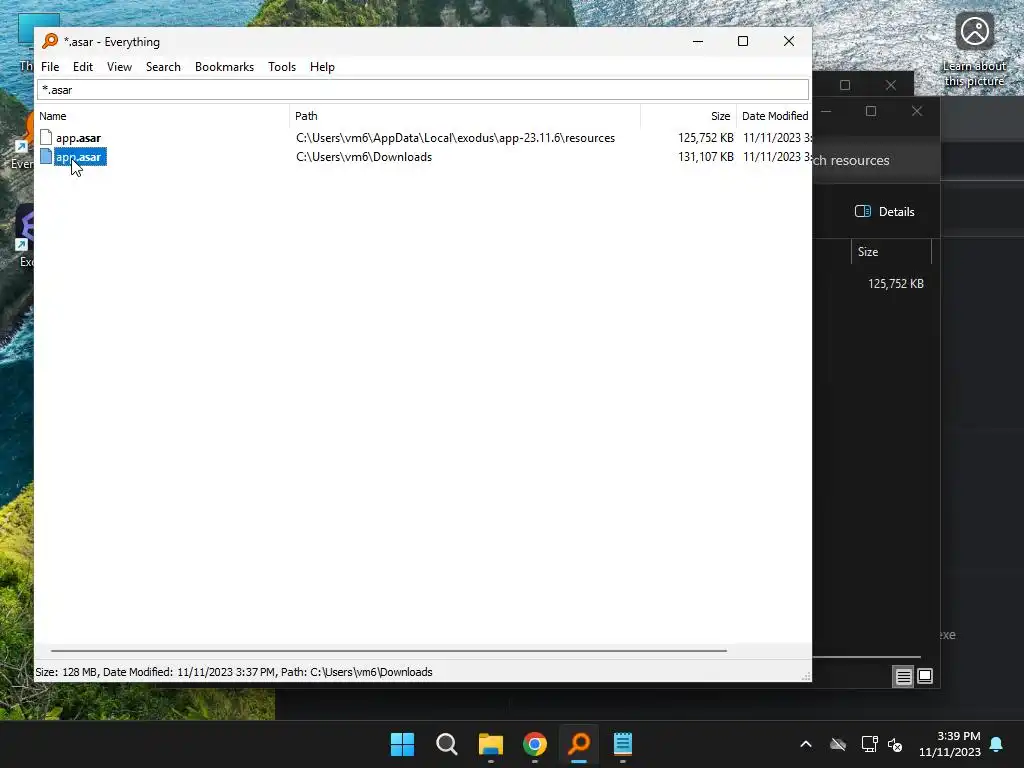Viewport: 1024px width, 768px height.
Task: Click the Everything status bar text
Action: tap(234, 672)
